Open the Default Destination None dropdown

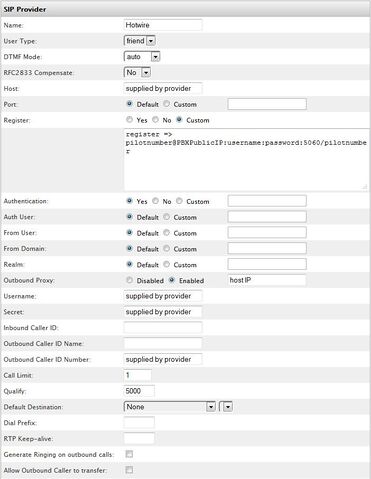pos(170,407)
